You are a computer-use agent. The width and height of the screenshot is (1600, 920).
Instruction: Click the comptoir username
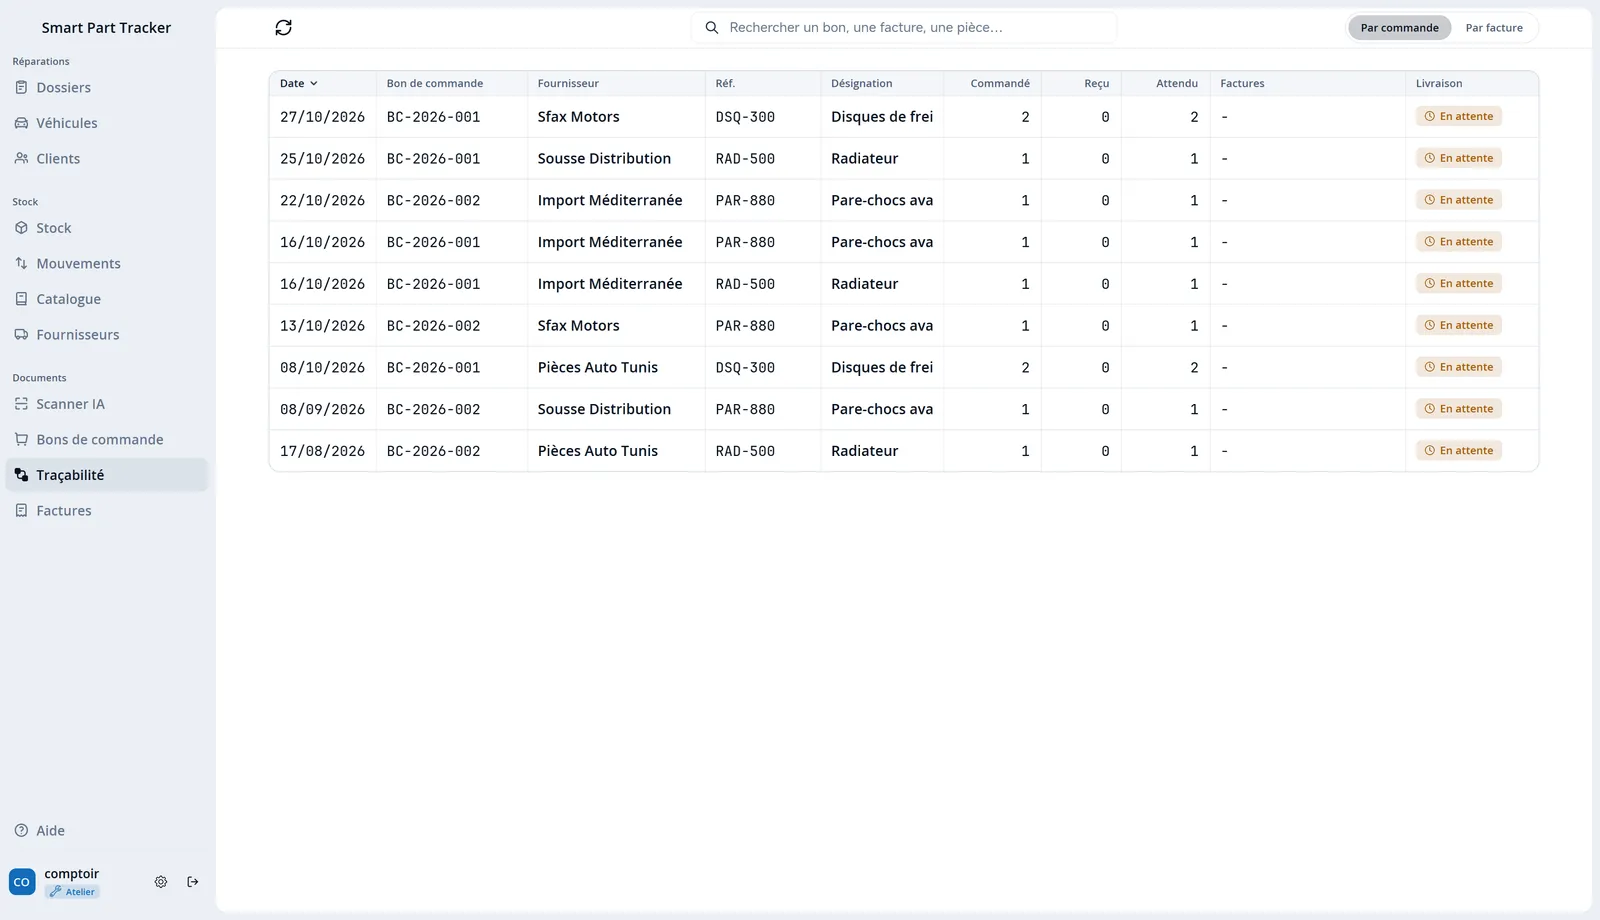click(72, 874)
